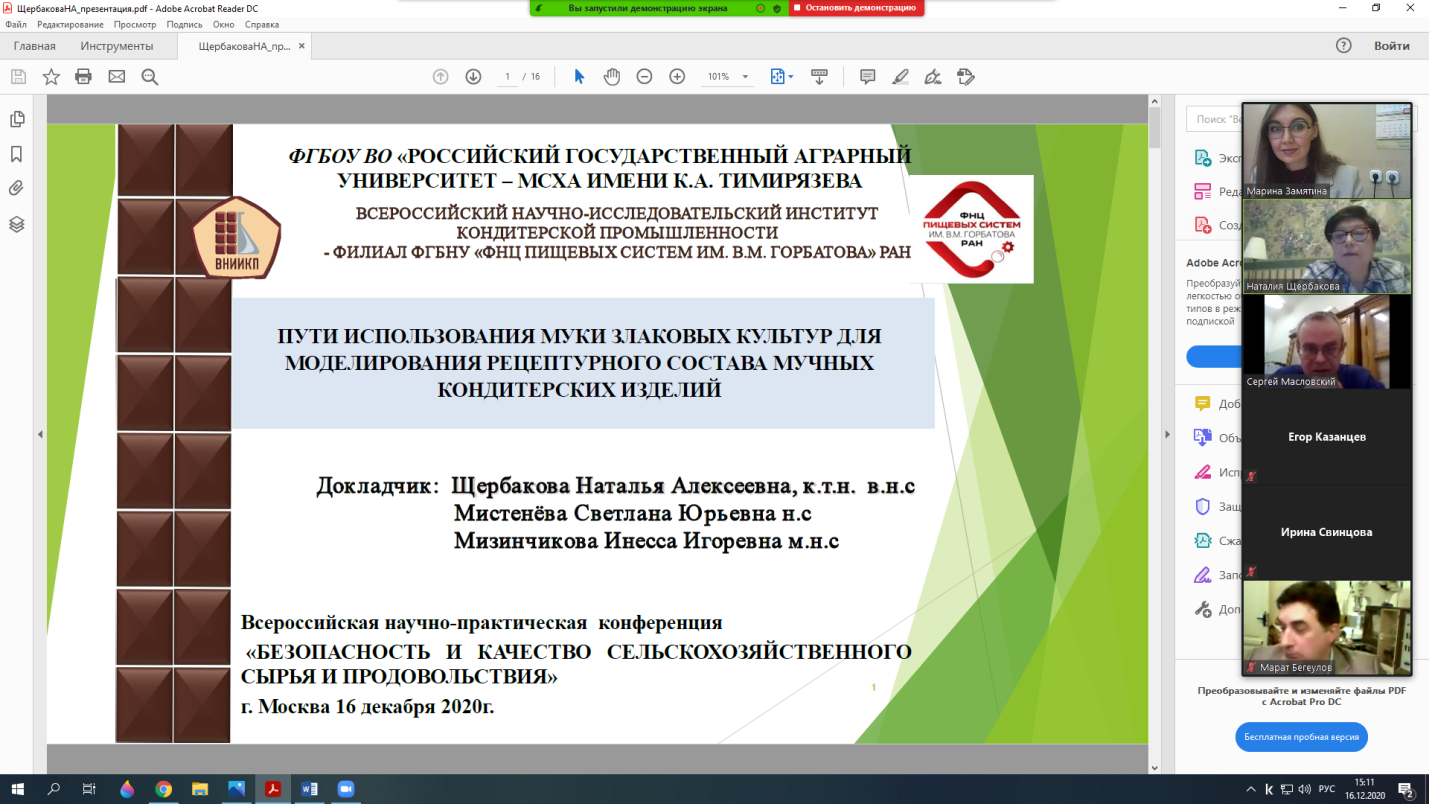Click the star bookmark icon in toolbar
This screenshot has width=1429, height=804.
tap(51, 77)
